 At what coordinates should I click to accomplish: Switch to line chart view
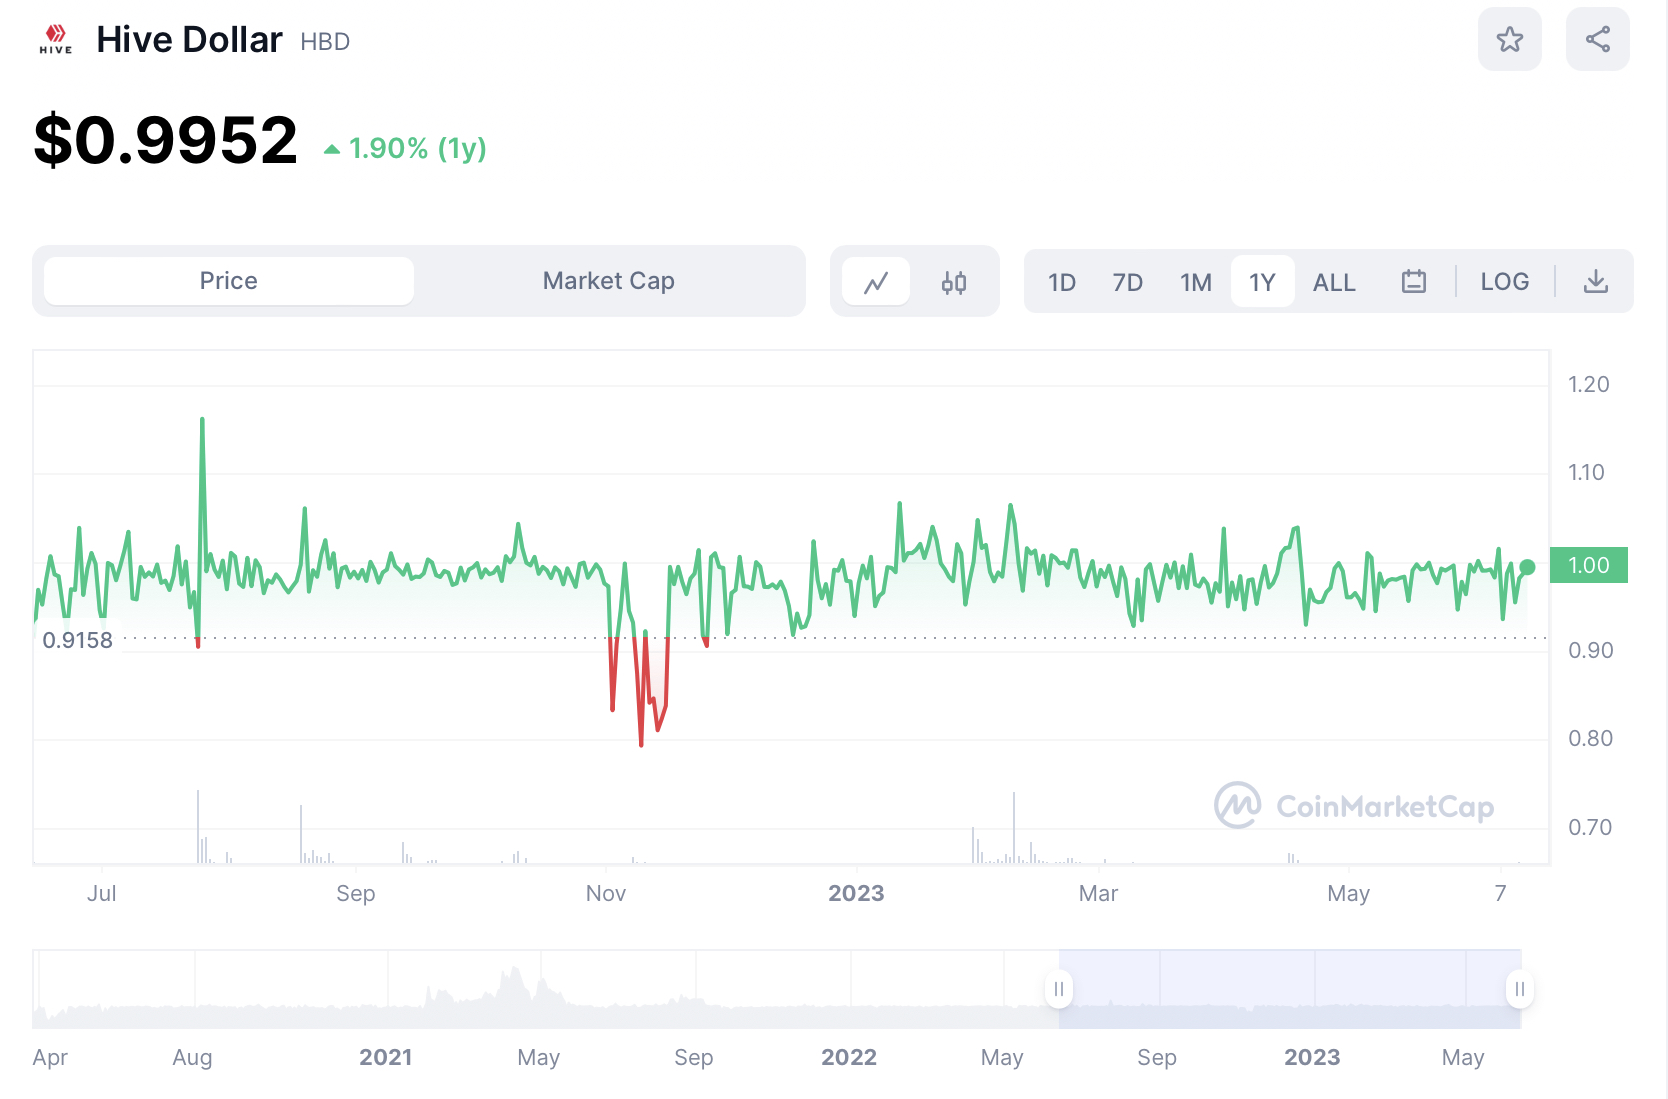876,282
